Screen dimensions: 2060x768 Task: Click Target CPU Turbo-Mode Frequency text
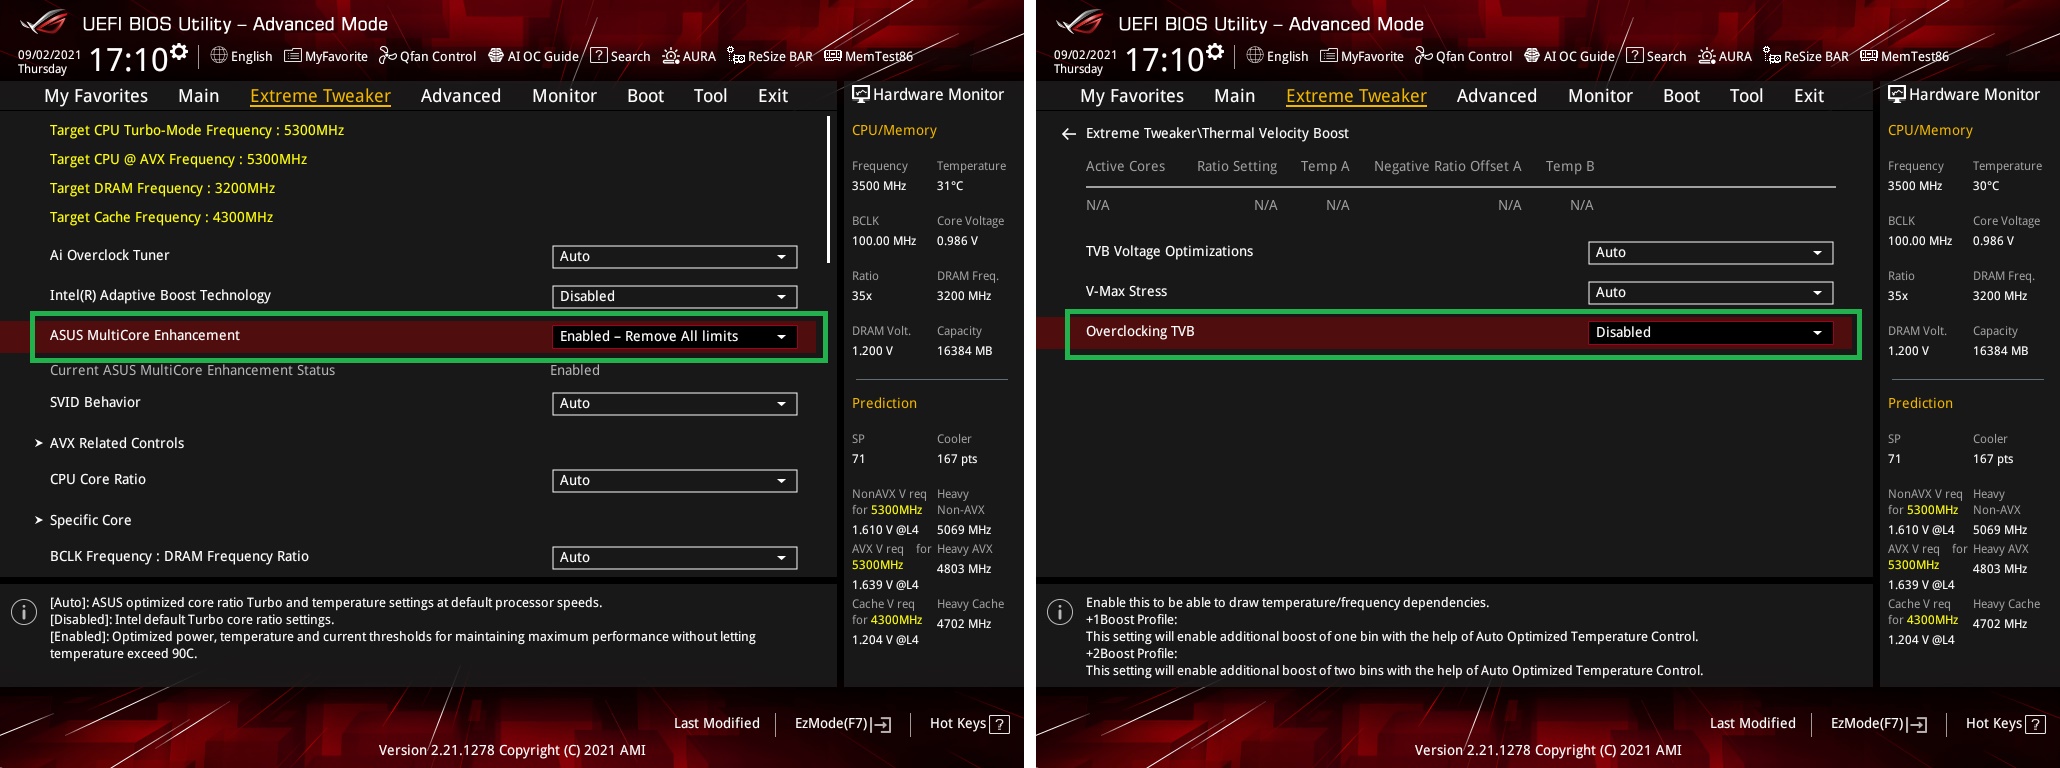tap(197, 130)
